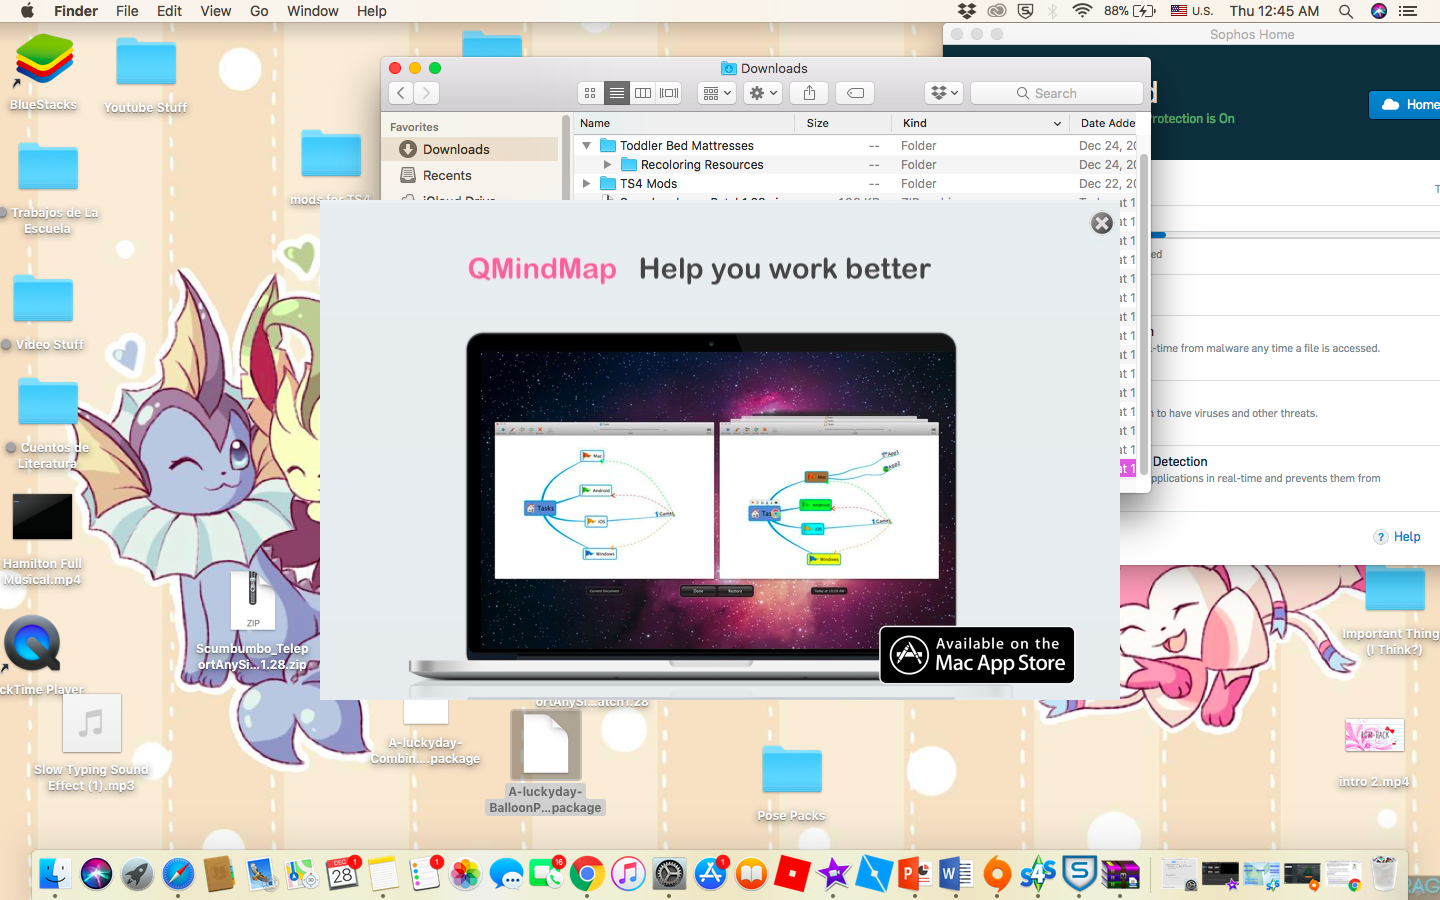
Task: Go back in the Downloads Finder window
Action: pyautogui.click(x=401, y=93)
